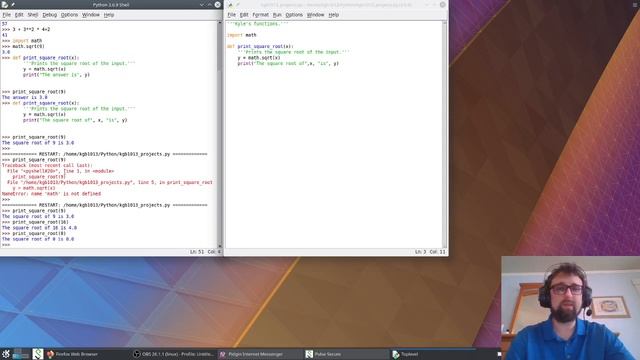Click the 'y = math.sqrt(x)' line in editor
The image size is (640, 360).
[259, 58]
